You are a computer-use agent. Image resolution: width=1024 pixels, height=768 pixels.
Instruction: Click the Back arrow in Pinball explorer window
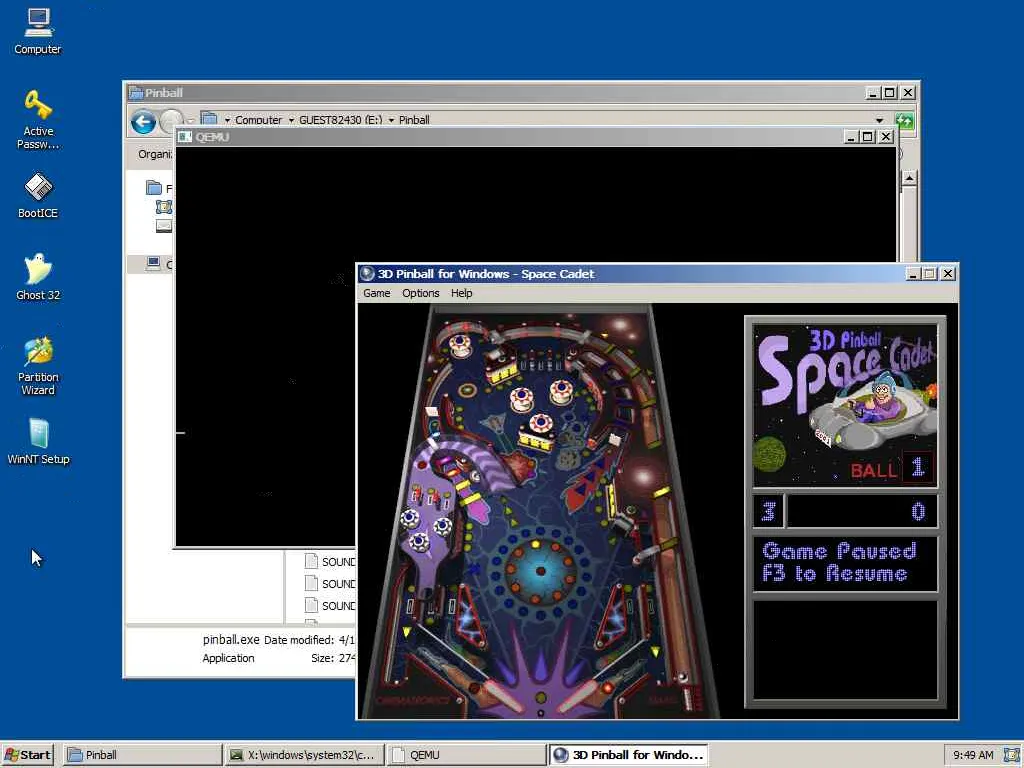pyautogui.click(x=144, y=122)
